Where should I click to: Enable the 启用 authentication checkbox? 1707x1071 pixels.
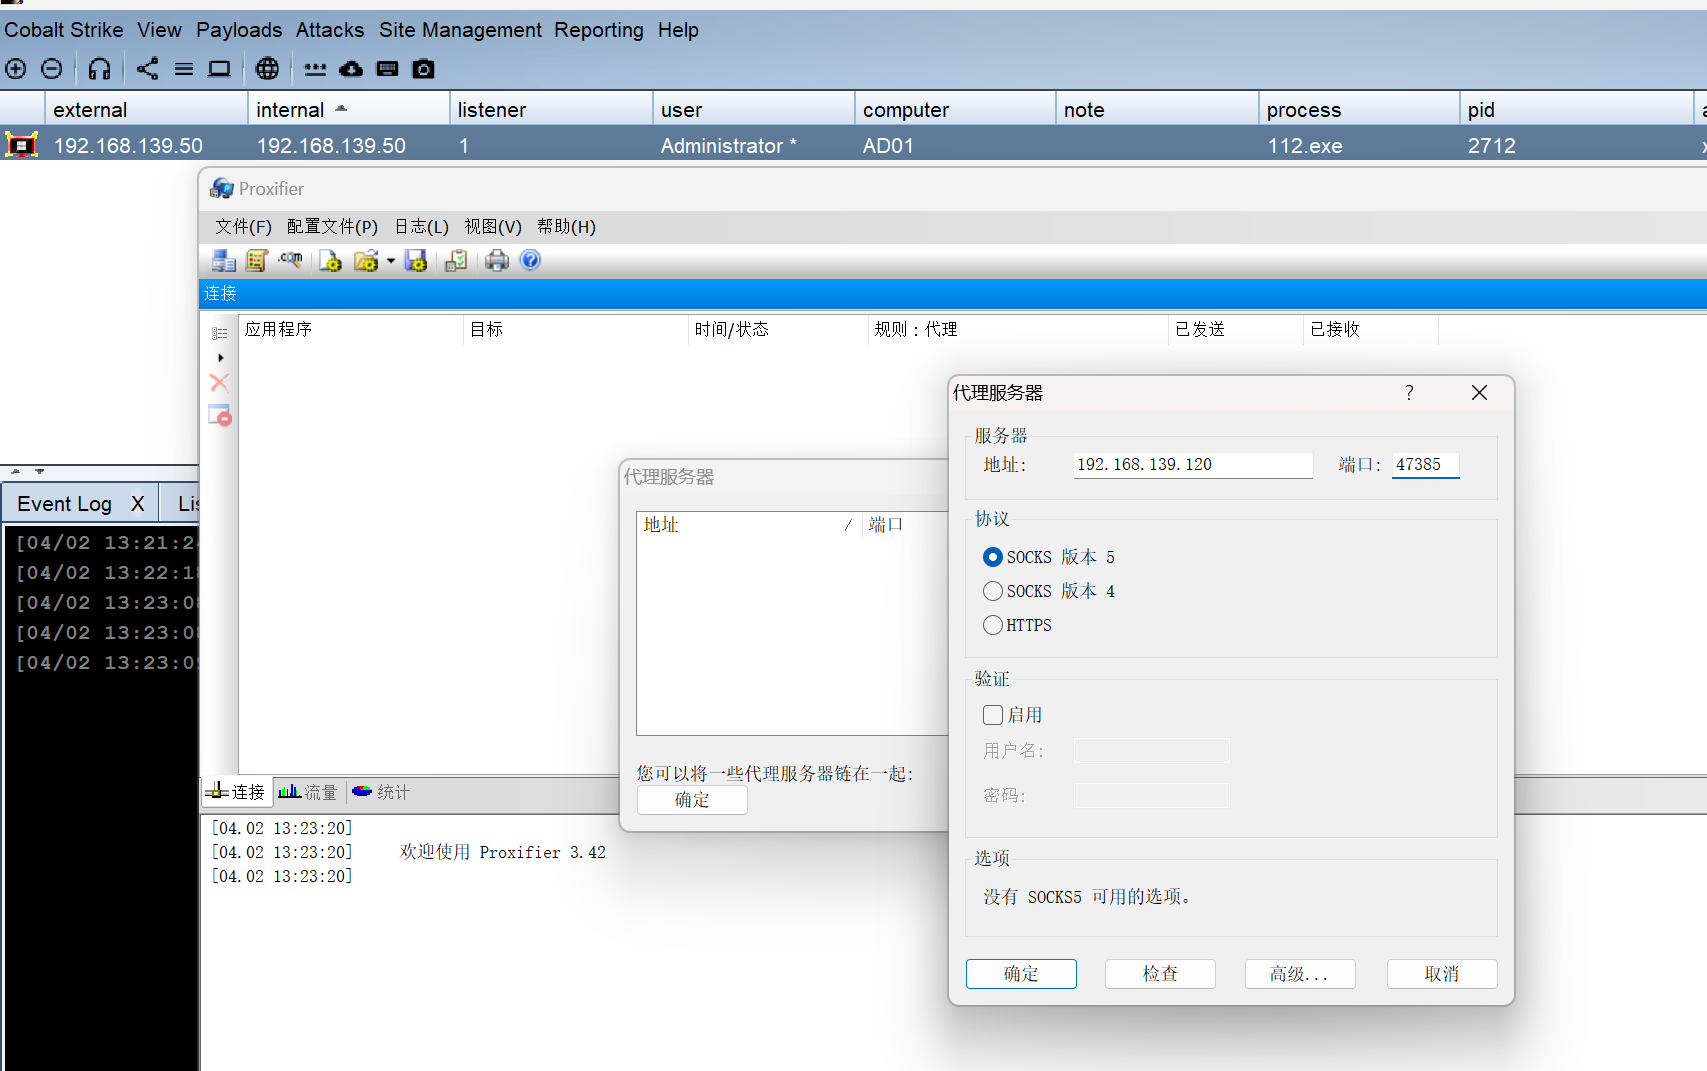coord(993,715)
